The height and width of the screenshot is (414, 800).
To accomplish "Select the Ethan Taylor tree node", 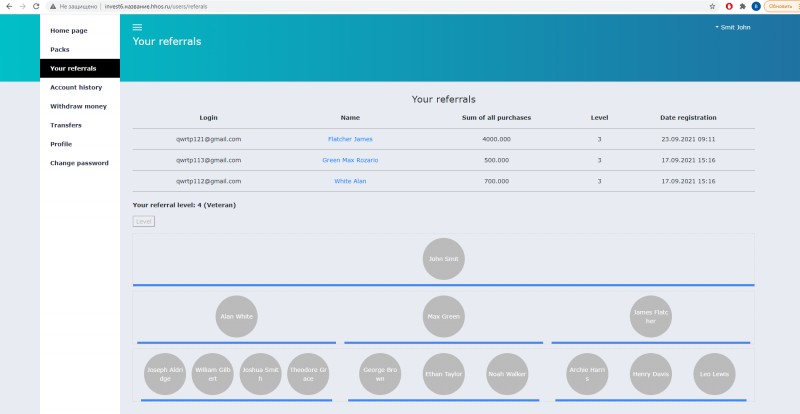I will coord(443,374).
